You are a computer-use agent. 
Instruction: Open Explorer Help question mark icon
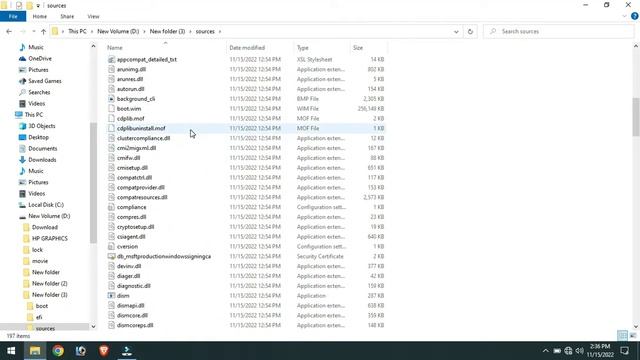pyautogui.click(x=635, y=16)
